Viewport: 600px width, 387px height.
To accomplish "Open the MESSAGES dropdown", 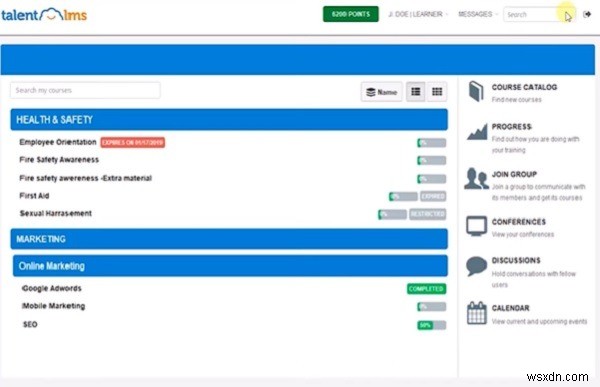I will point(478,14).
